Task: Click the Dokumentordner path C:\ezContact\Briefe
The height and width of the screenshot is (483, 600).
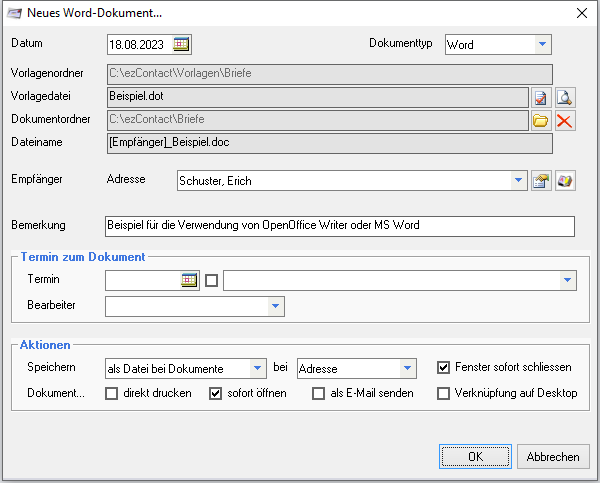Action: 318,121
